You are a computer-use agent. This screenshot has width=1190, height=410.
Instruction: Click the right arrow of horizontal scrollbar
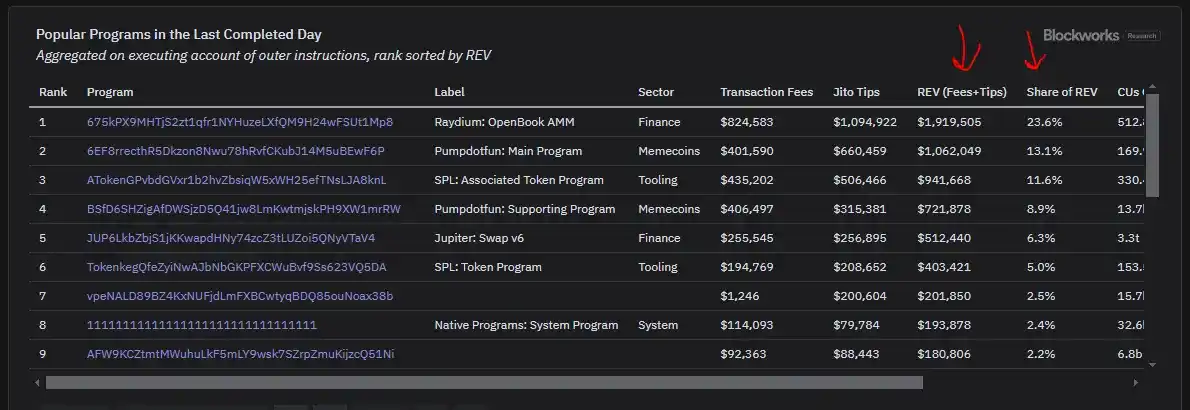[1135, 382]
